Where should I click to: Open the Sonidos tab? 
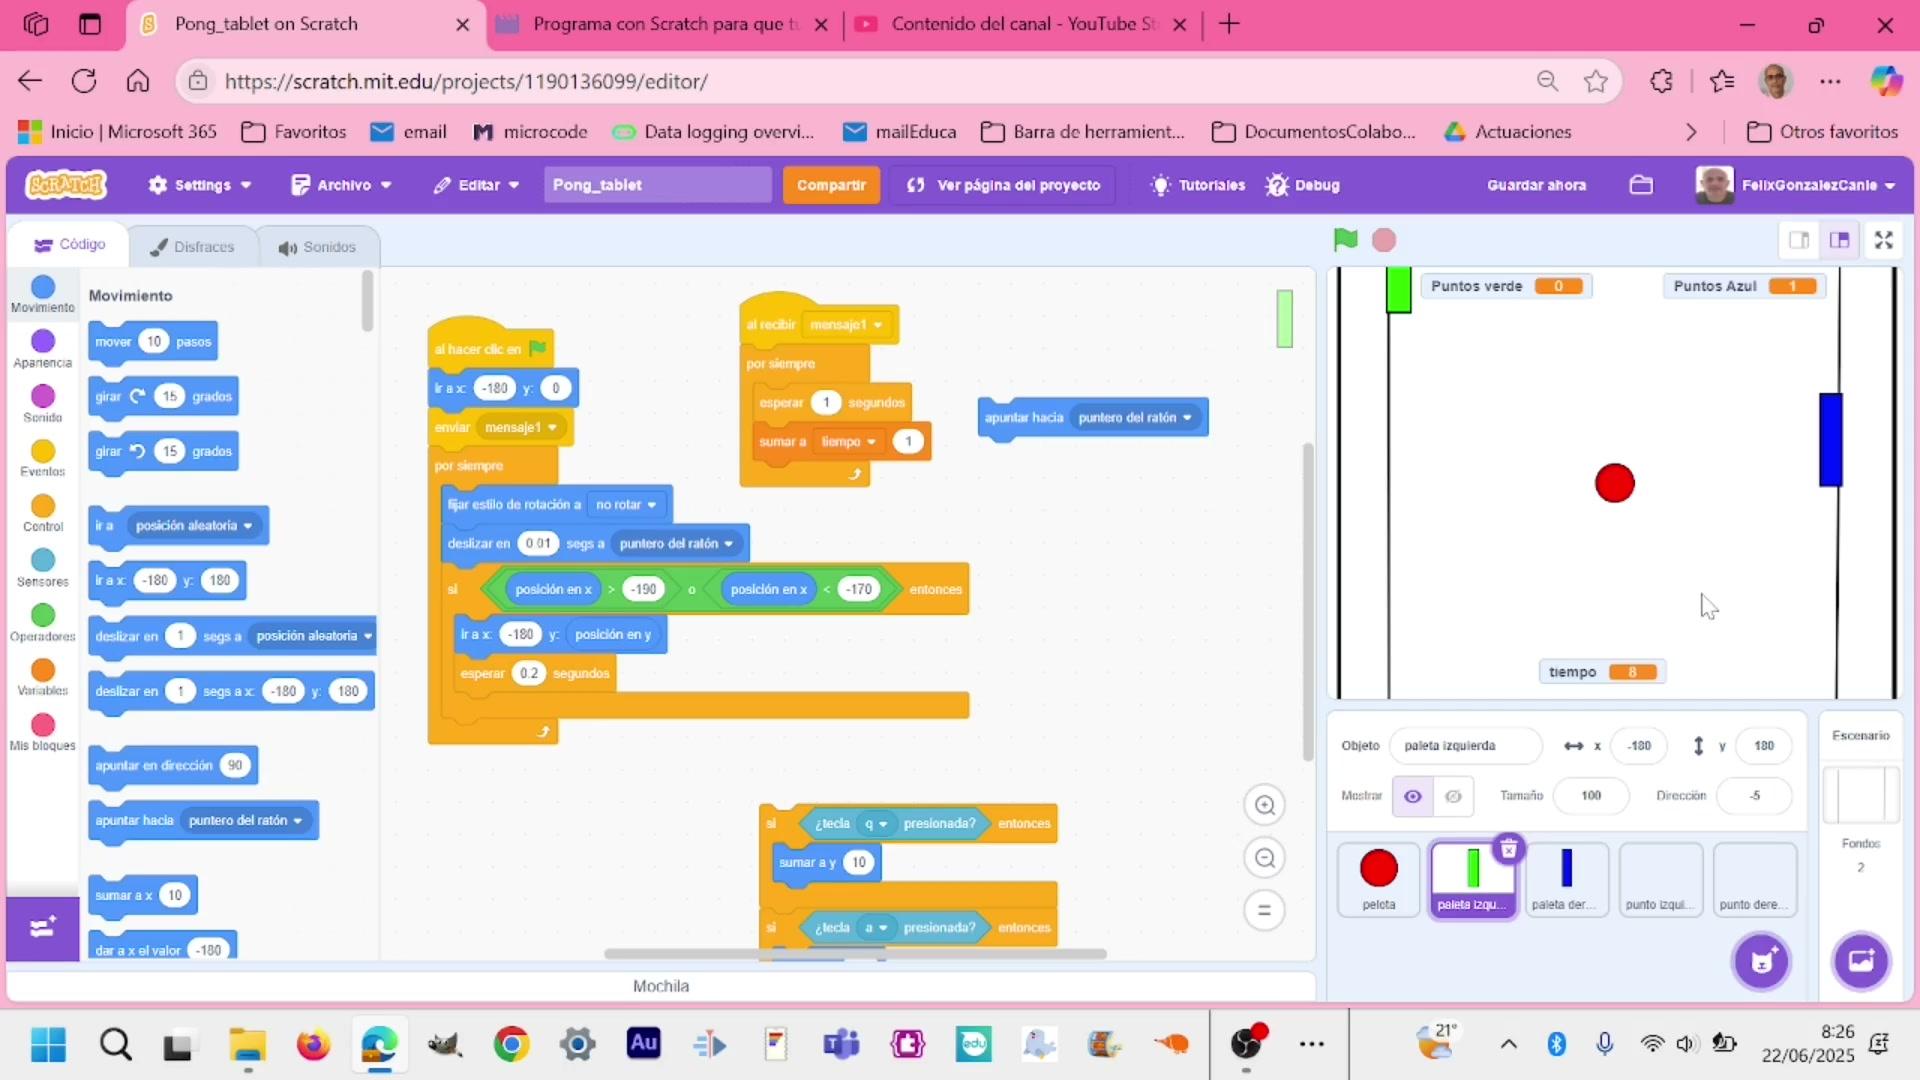[317, 247]
